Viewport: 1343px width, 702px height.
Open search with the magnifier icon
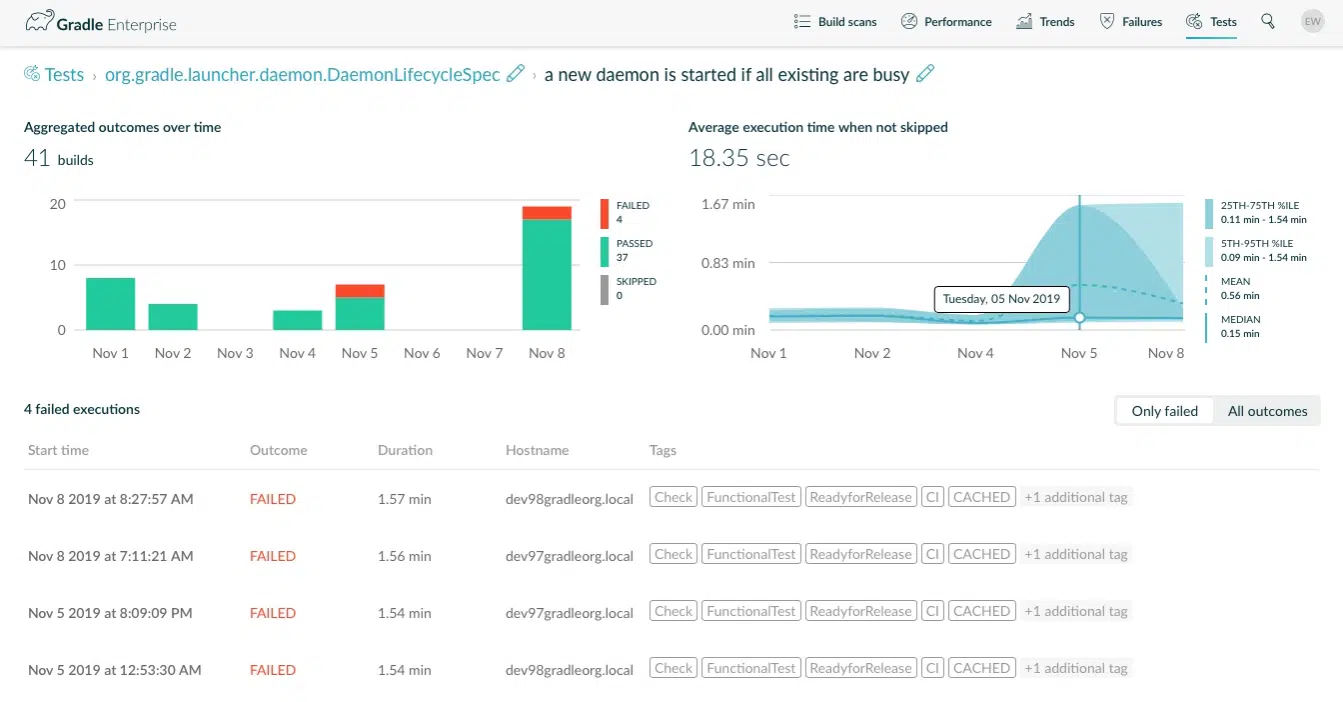(x=1267, y=20)
